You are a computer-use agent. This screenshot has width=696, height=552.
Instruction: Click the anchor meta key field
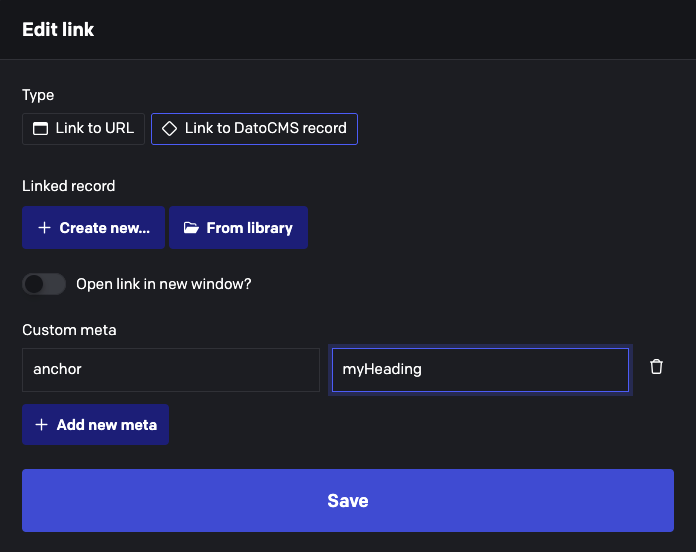[171, 370]
